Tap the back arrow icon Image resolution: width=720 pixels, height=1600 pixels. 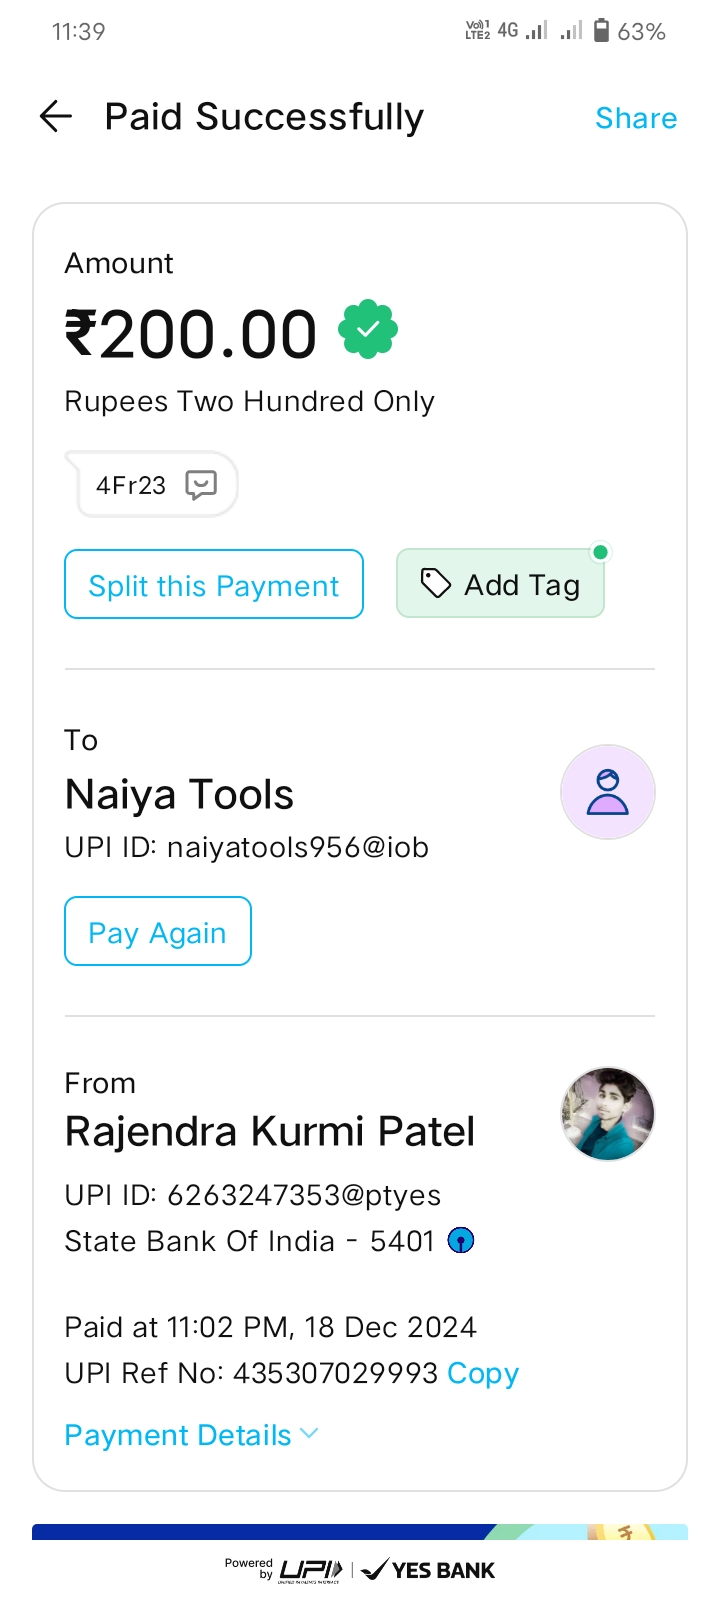tap(56, 117)
